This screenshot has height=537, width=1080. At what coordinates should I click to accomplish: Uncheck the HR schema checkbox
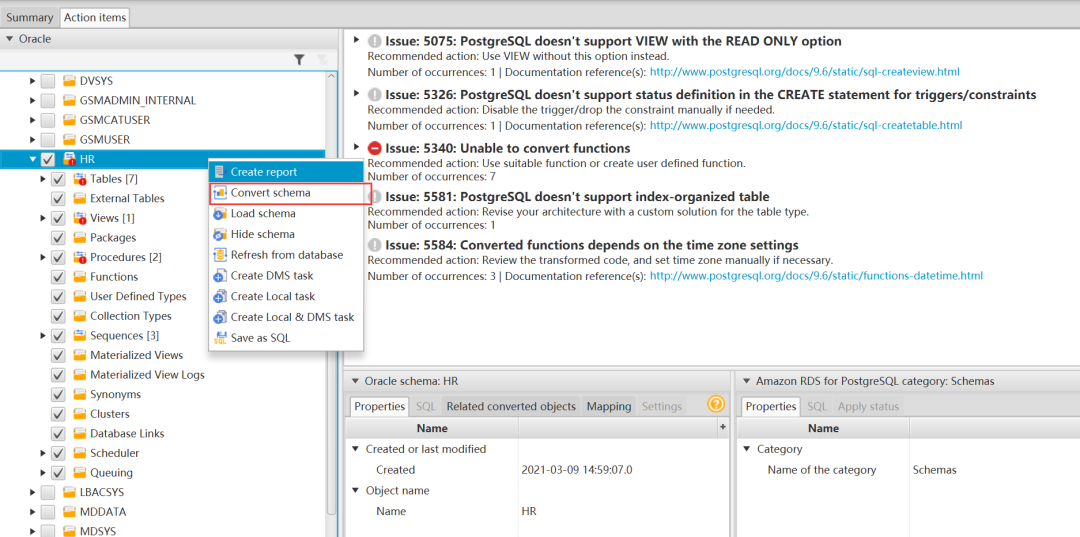48,159
